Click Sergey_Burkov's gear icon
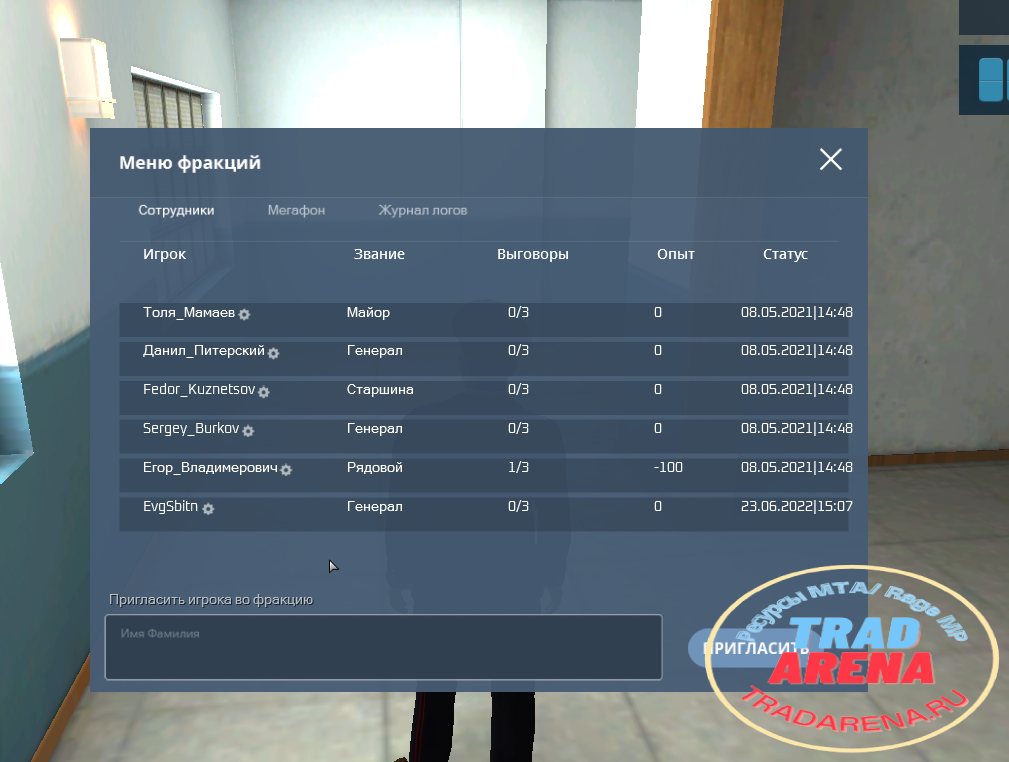The width and height of the screenshot is (1009, 762). 248,431
